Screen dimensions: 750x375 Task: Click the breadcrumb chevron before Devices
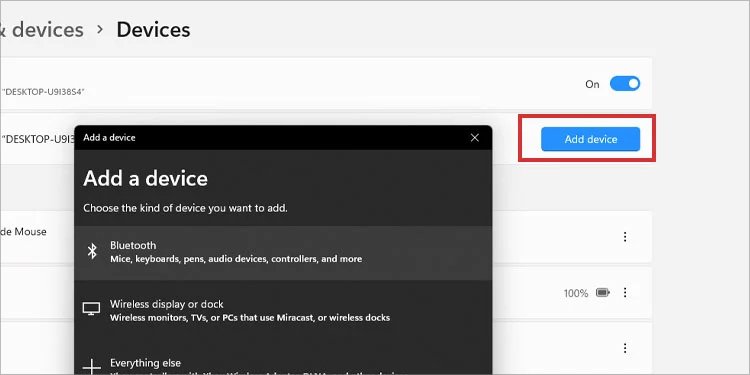coord(99,30)
